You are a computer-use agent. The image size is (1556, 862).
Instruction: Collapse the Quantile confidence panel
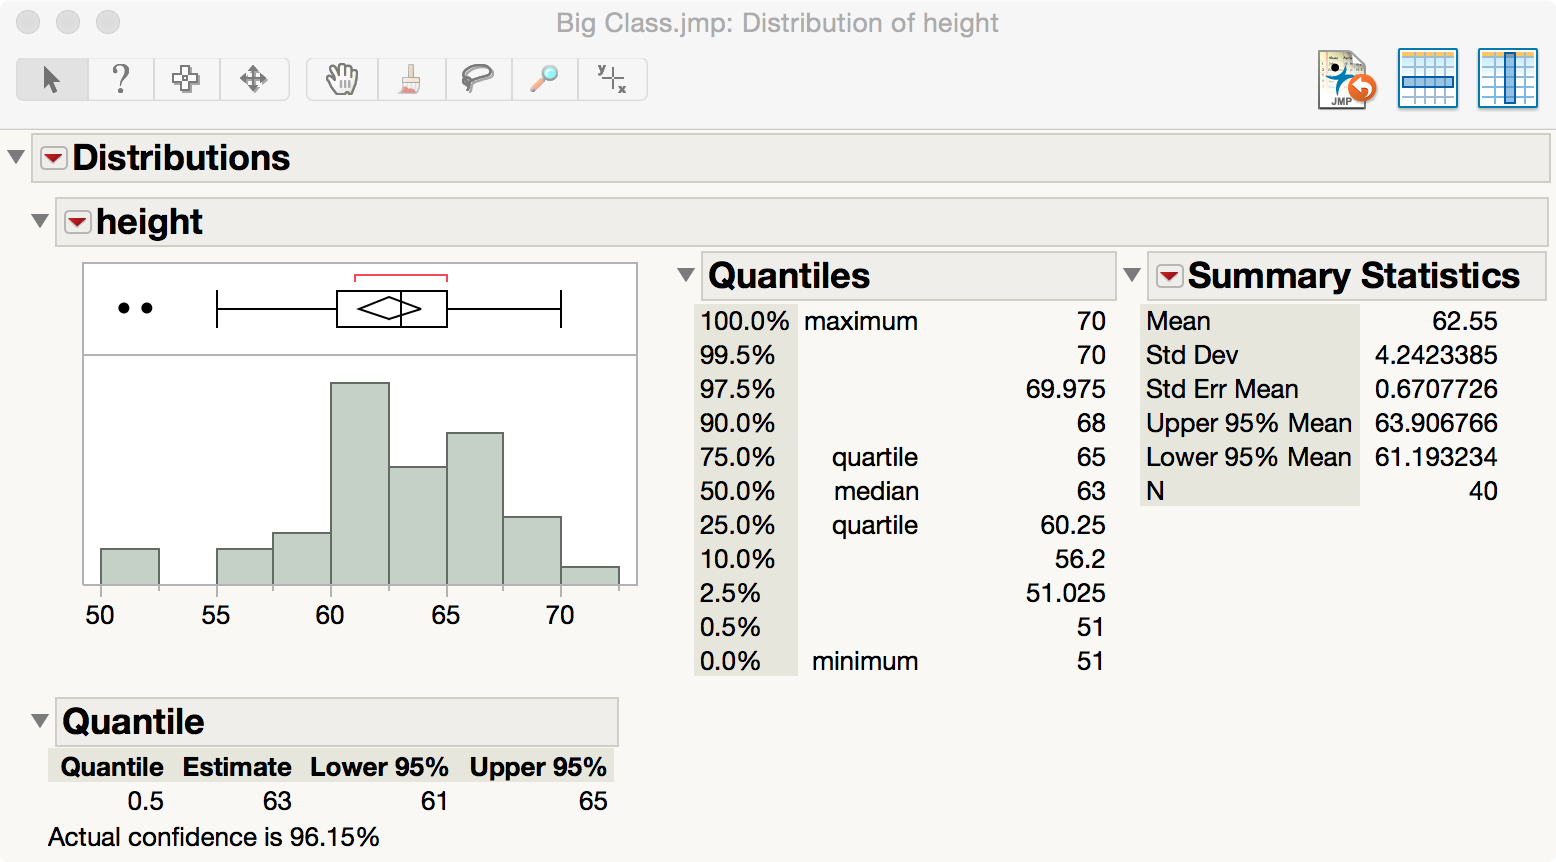39,720
